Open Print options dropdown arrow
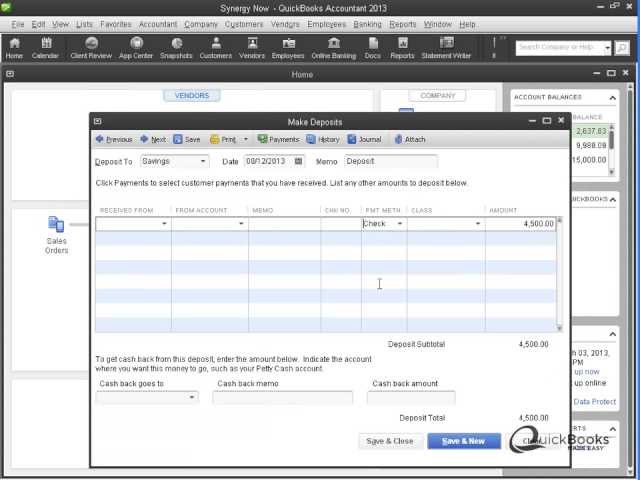 coord(246,140)
